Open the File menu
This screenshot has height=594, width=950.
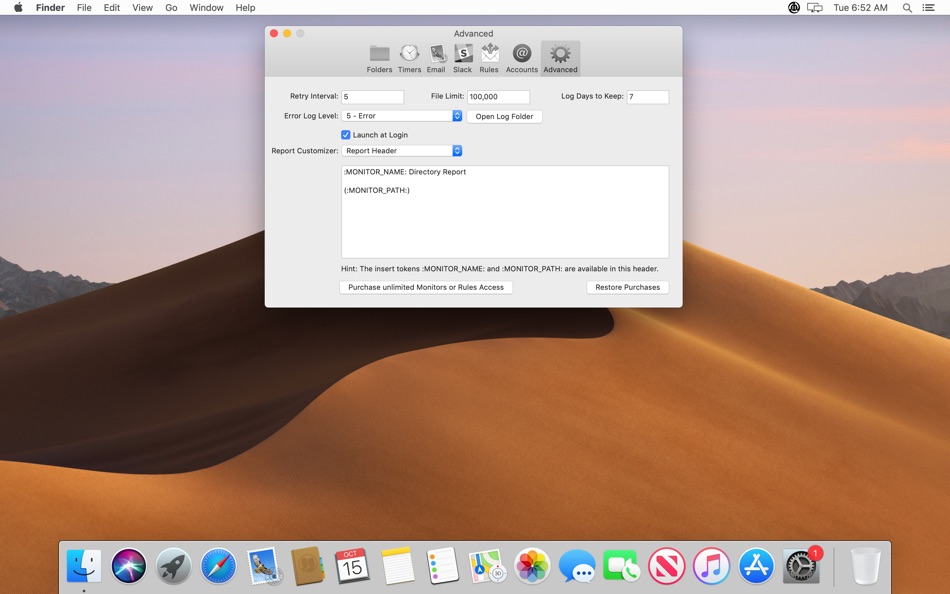click(x=84, y=8)
